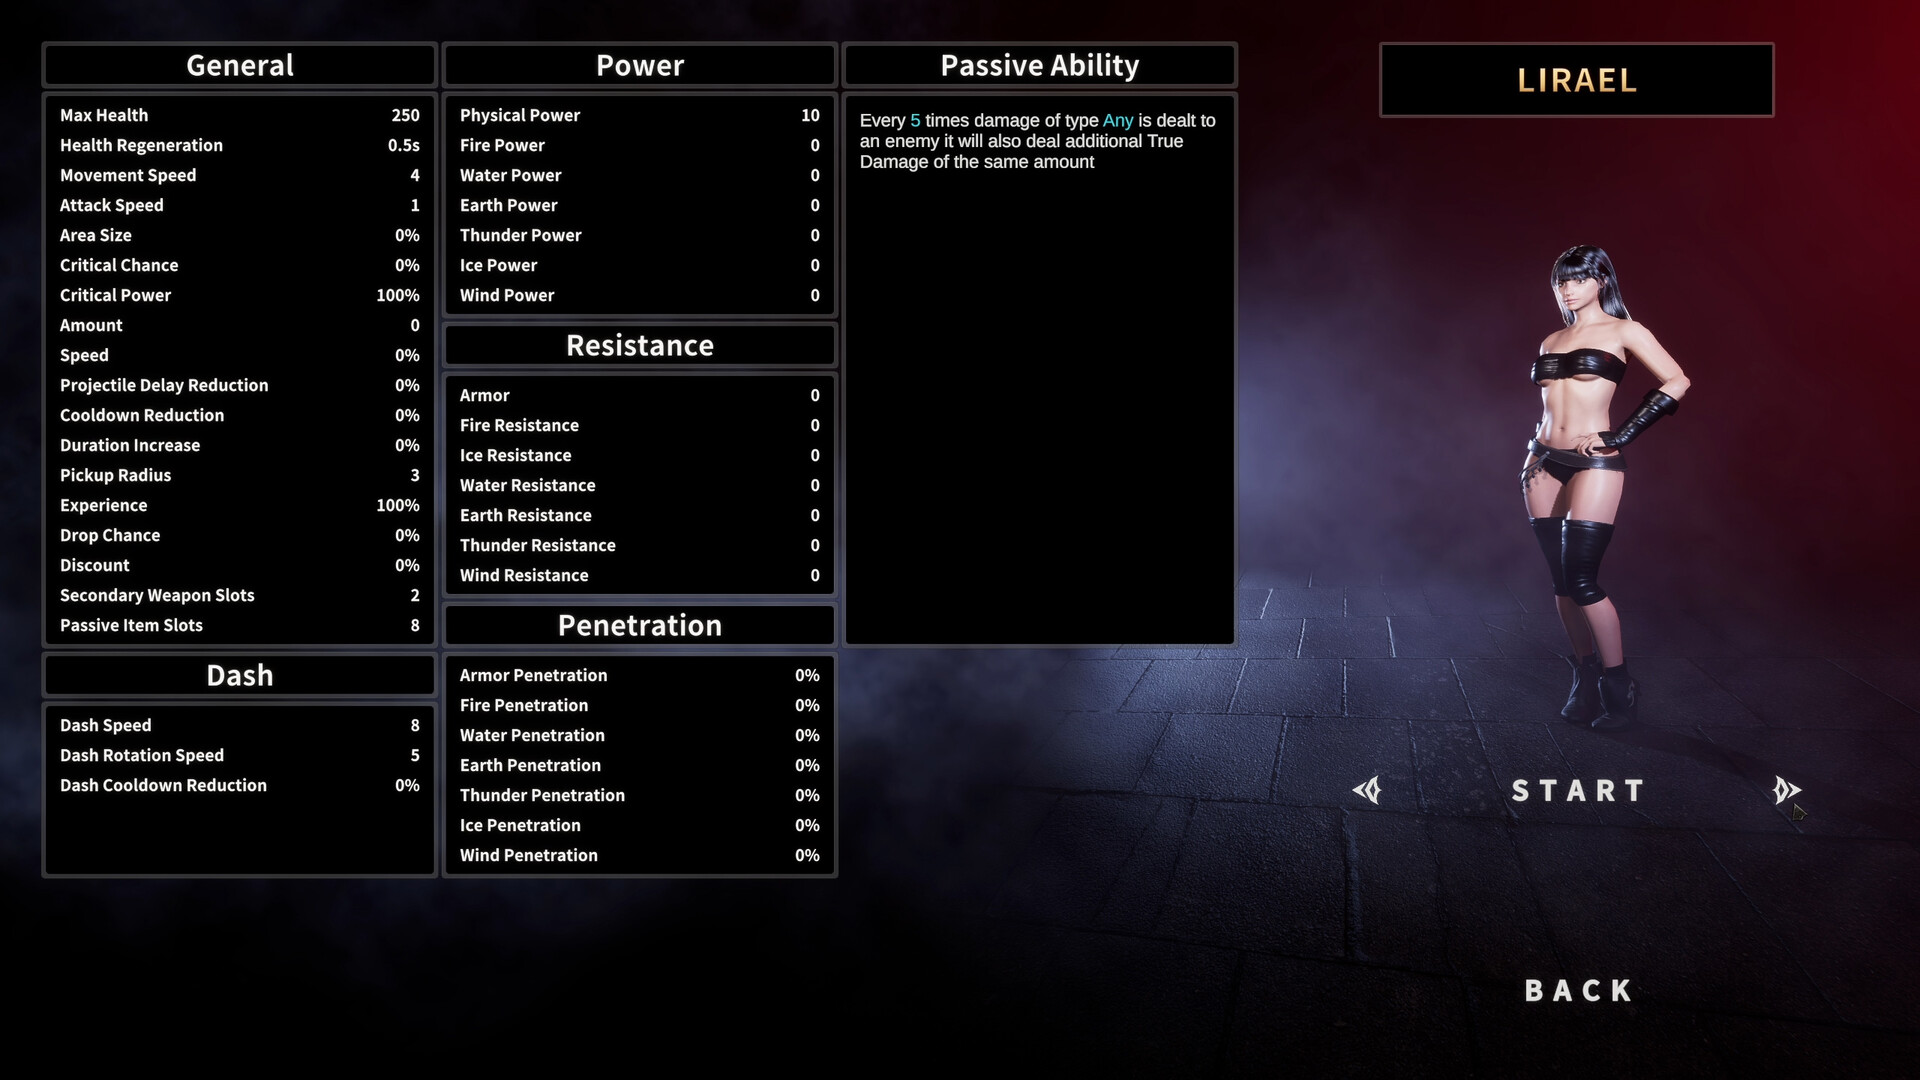Click the Passive Ability panel header
The height and width of the screenshot is (1080, 1920).
tap(1038, 62)
